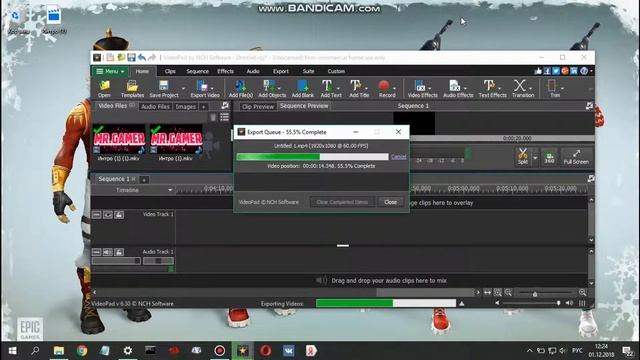Image resolution: width=640 pixels, height=360 pixels.
Task: Open the Audio Files bin tab
Action: point(155,107)
